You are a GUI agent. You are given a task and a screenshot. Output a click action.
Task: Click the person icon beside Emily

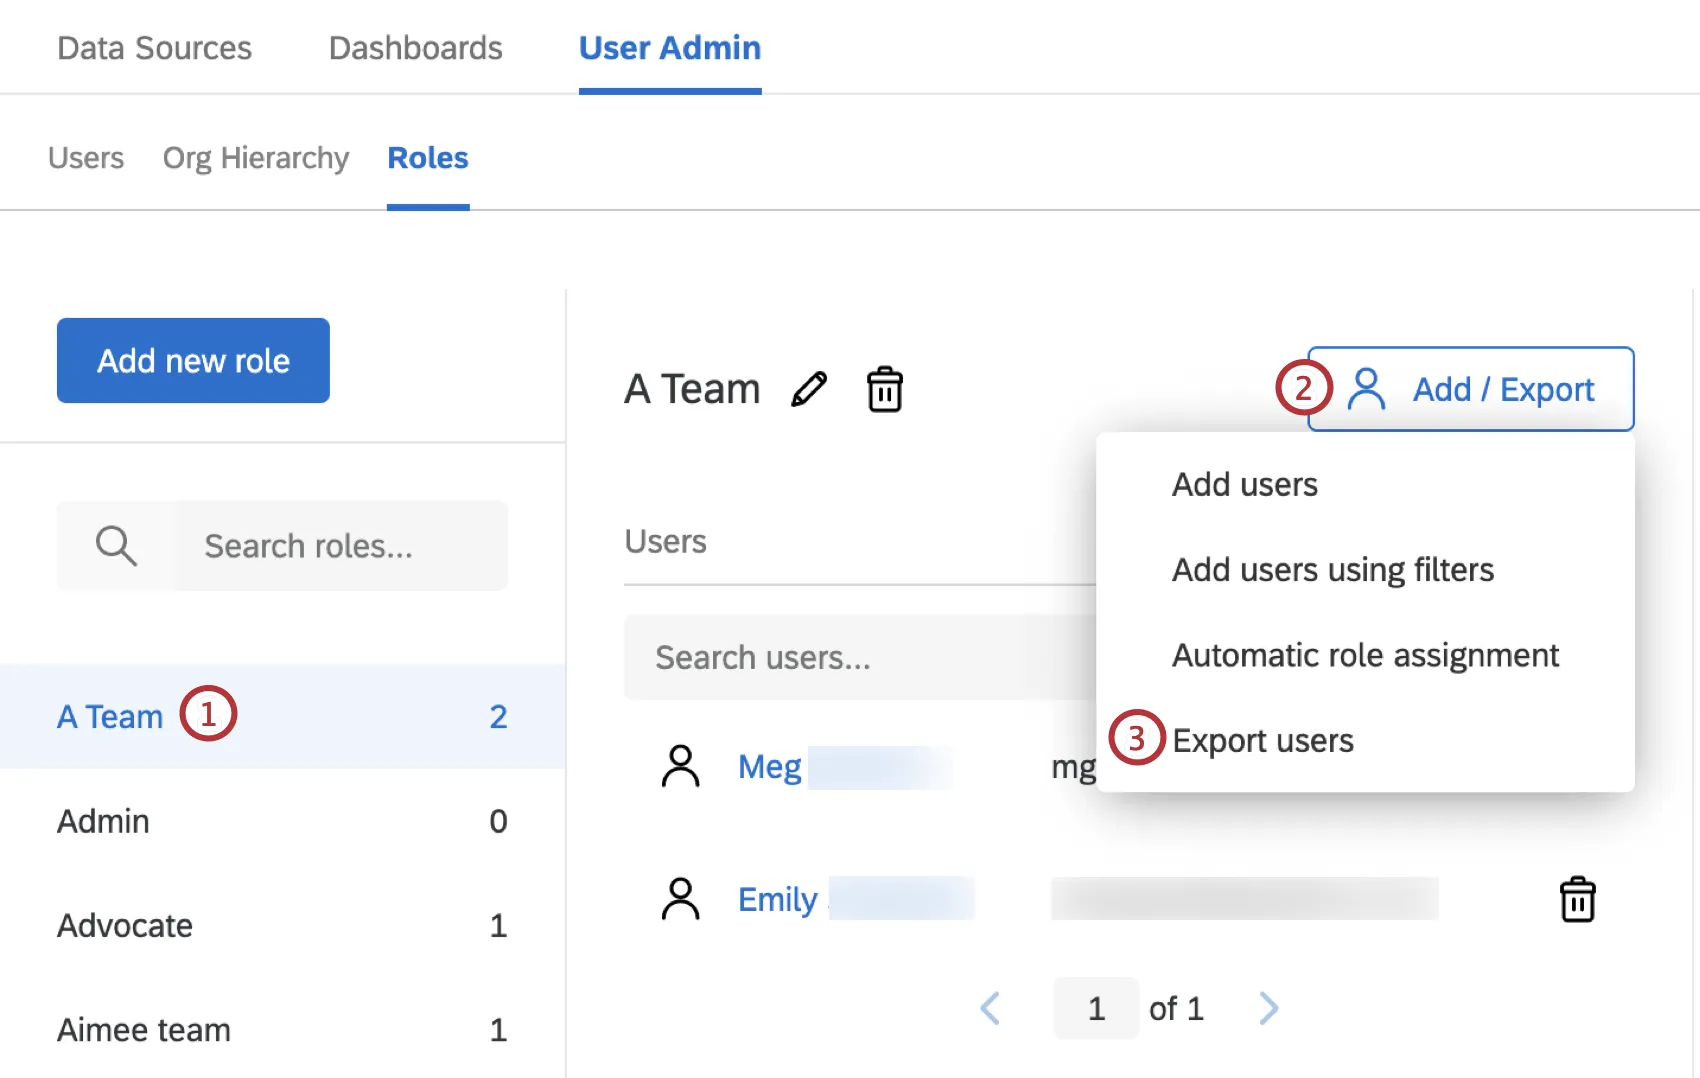tap(680, 899)
